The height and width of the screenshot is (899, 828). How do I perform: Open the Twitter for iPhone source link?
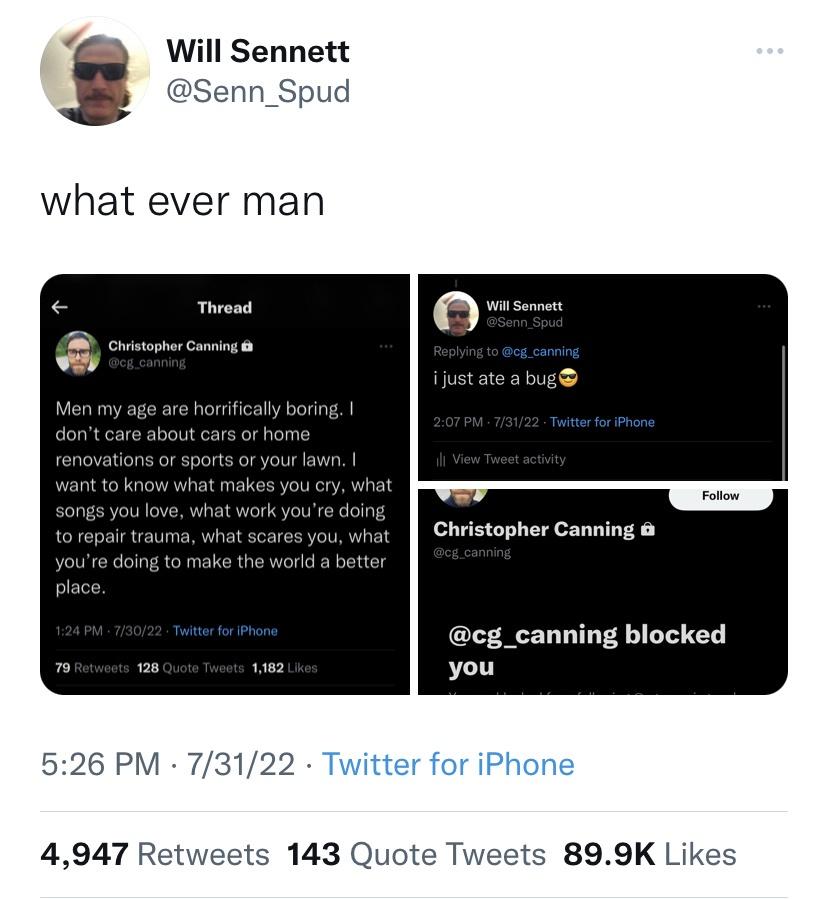pos(448,764)
